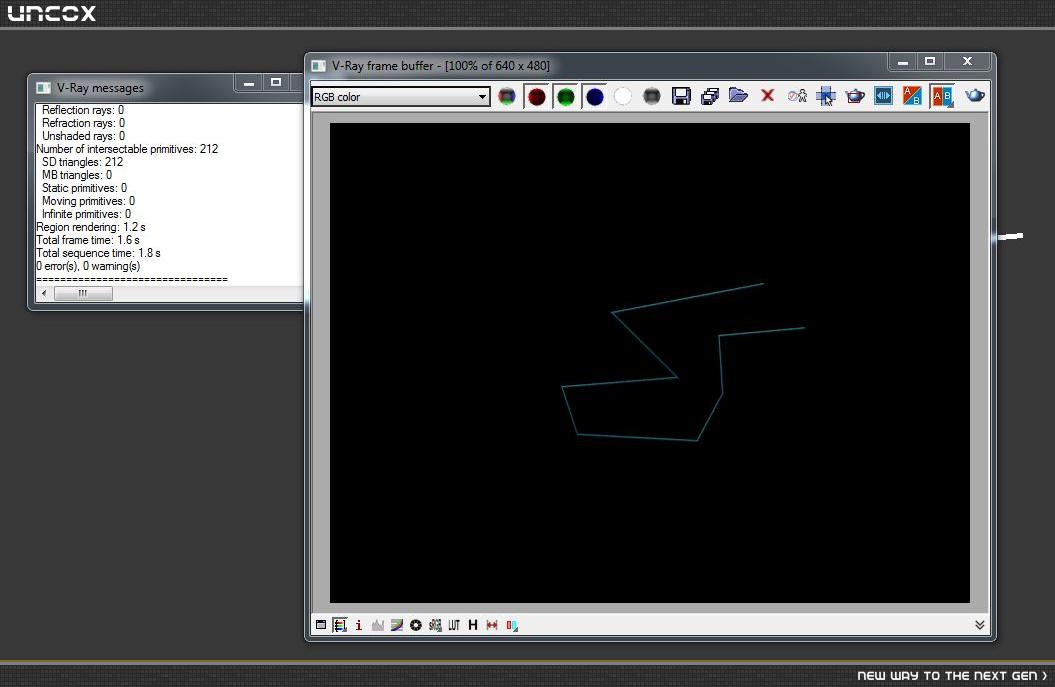Activate region render teapot icon
Image resolution: width=1055 pixels, height=687 pixels.
point(854,96)
